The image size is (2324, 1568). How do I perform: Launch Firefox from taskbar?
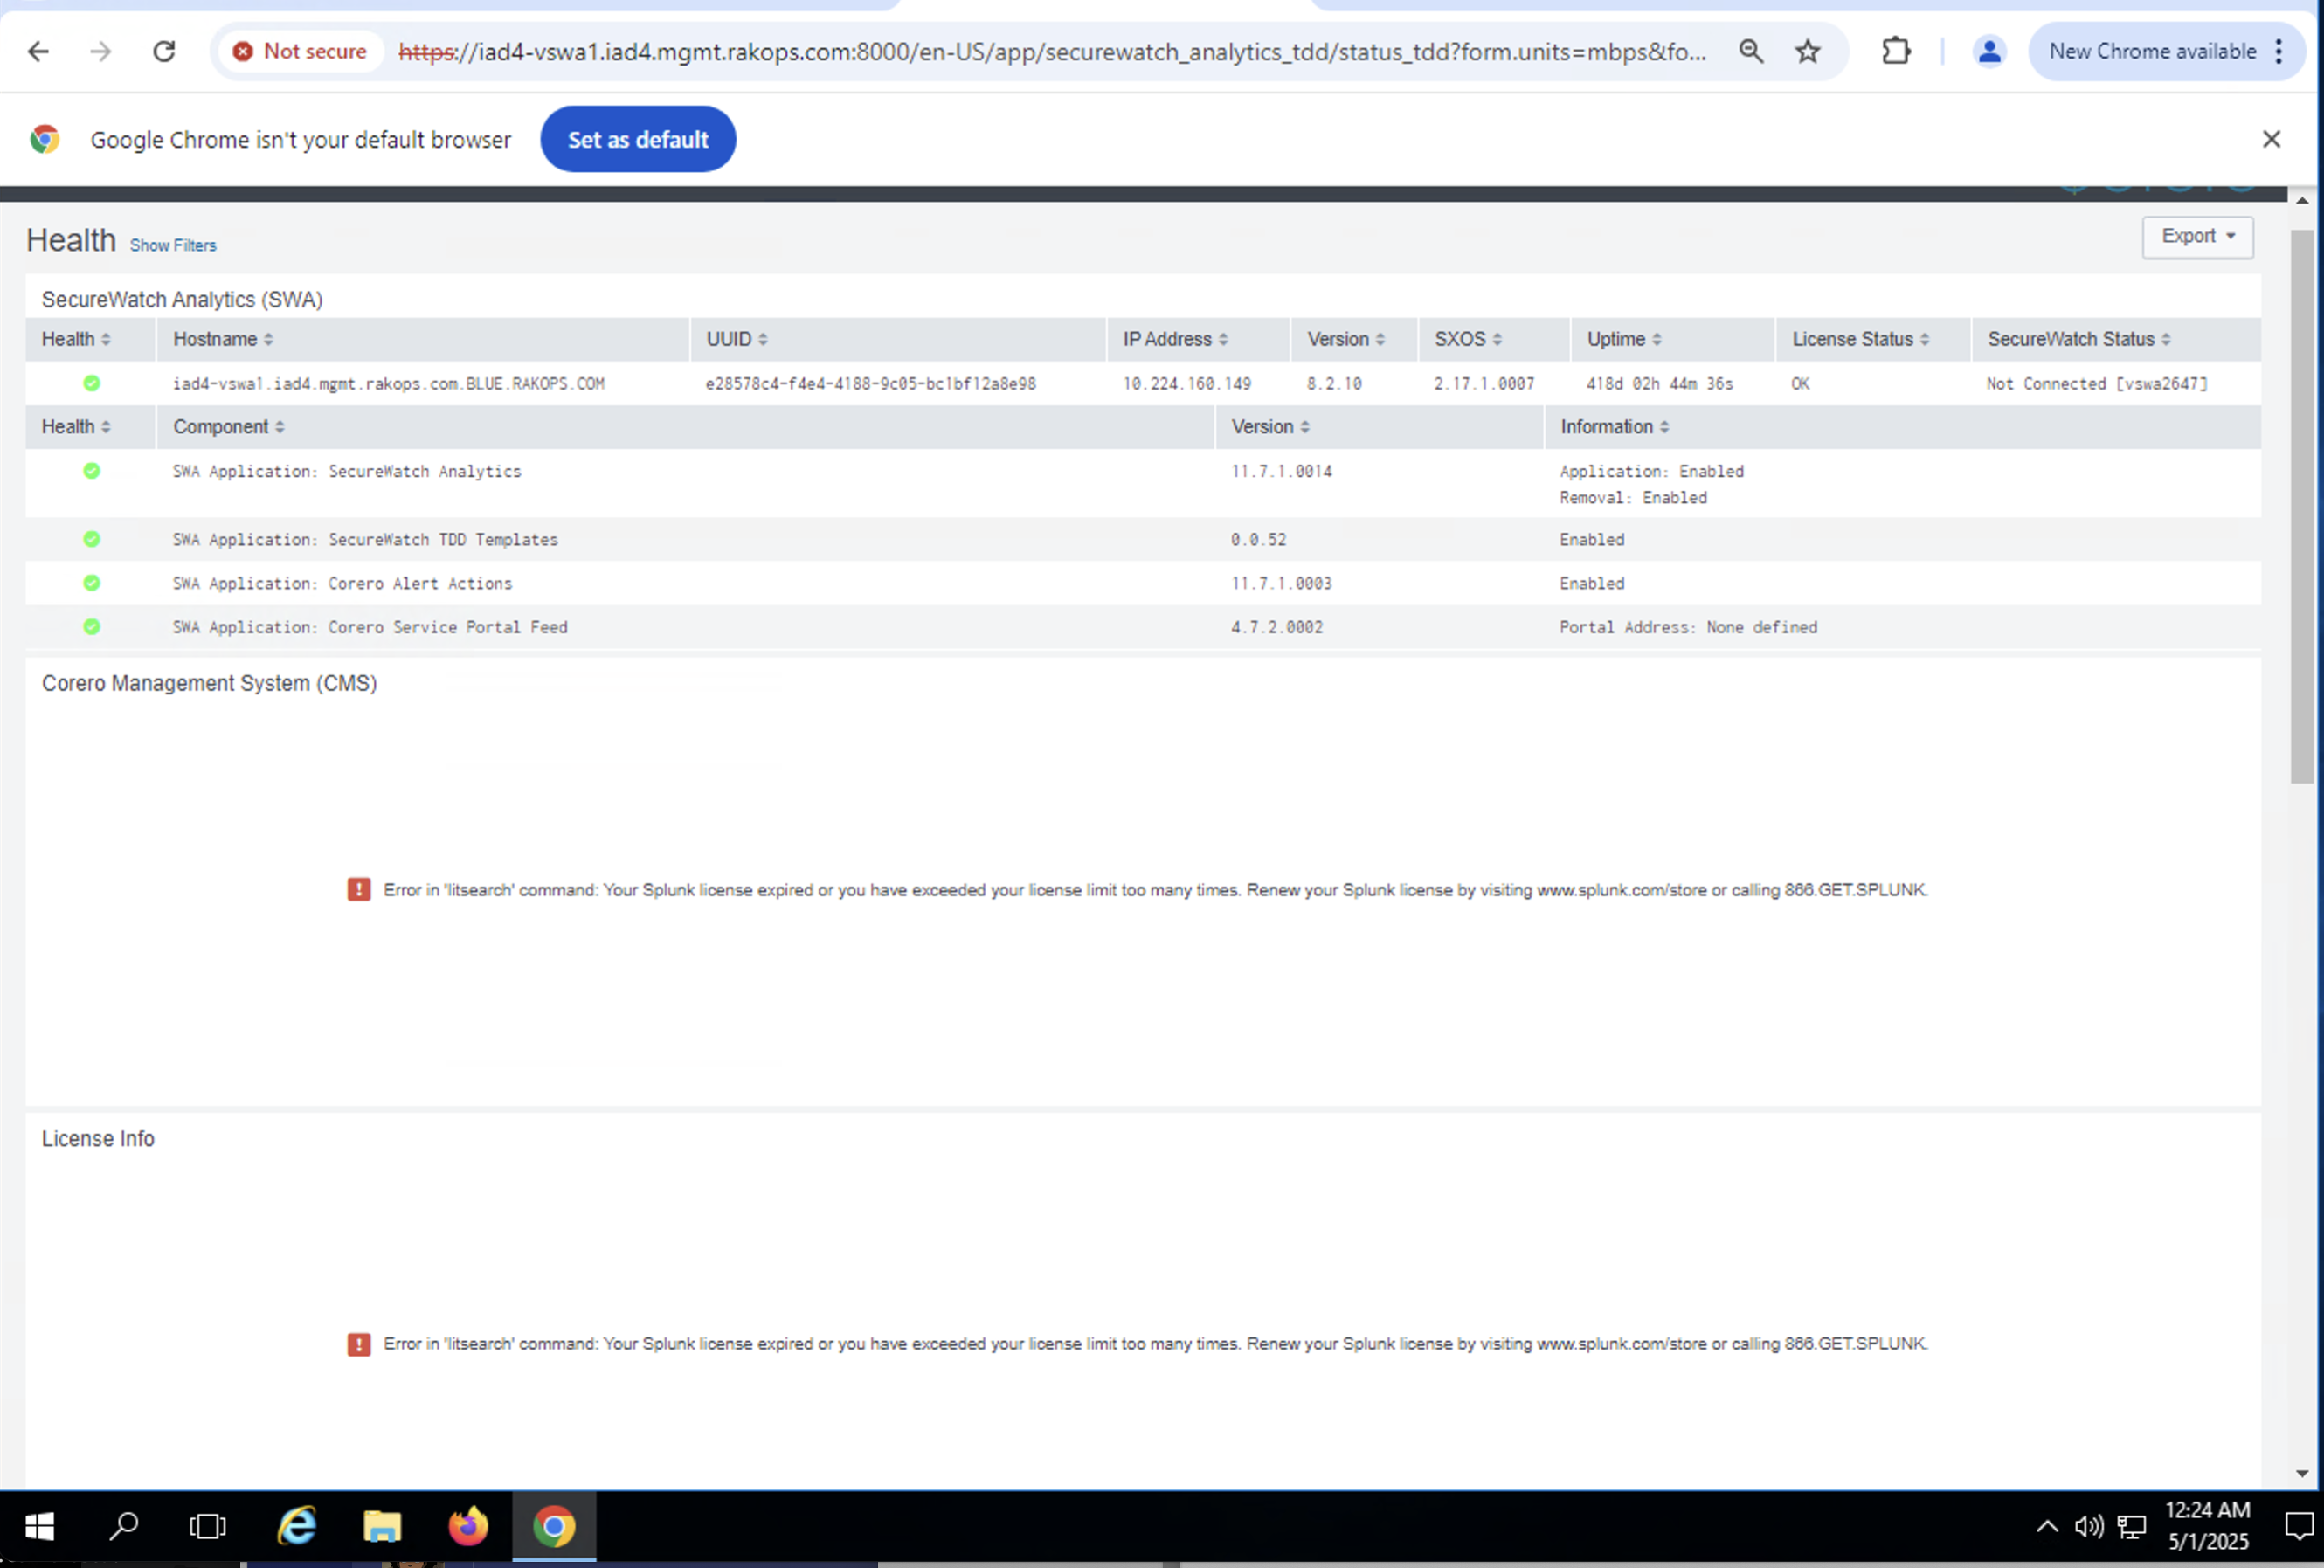[468, 1526]
